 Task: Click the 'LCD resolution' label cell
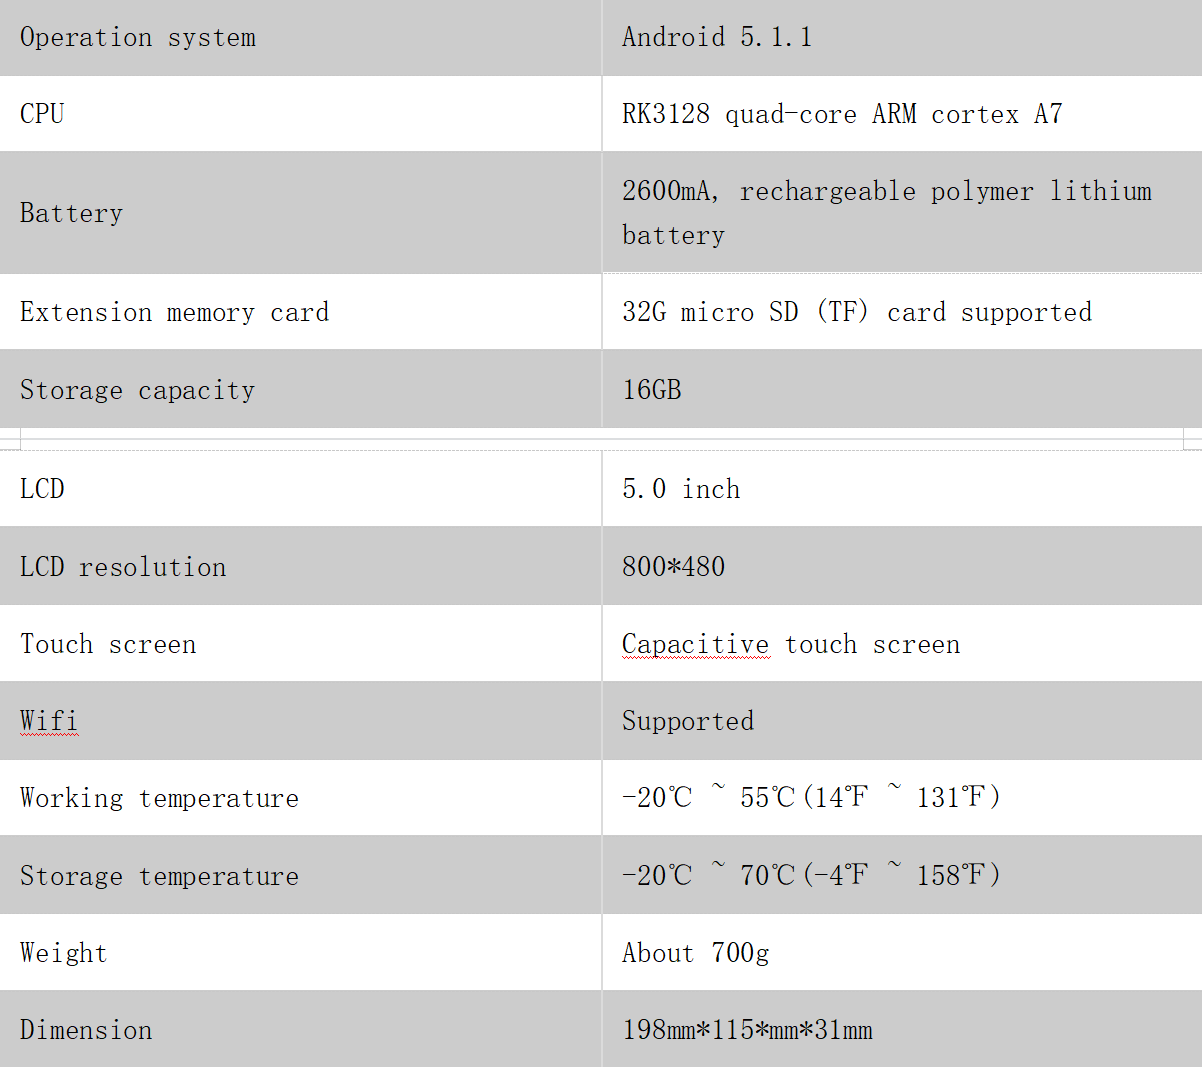(300, 566)
